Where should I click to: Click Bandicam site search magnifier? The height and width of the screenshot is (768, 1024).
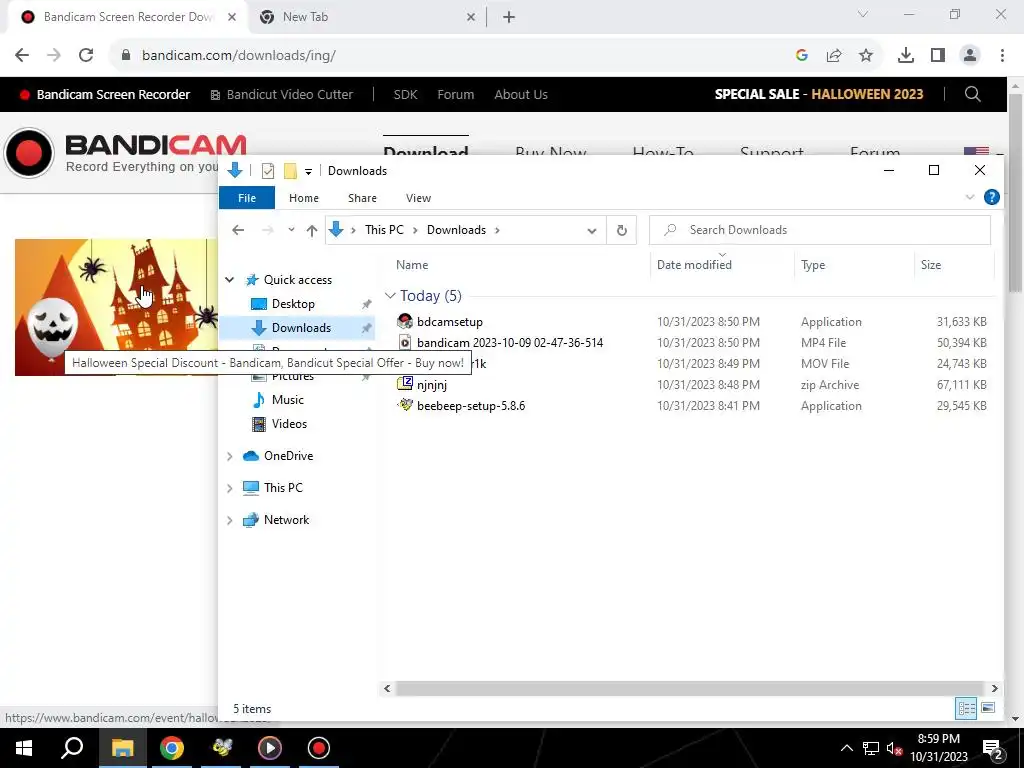972,94
